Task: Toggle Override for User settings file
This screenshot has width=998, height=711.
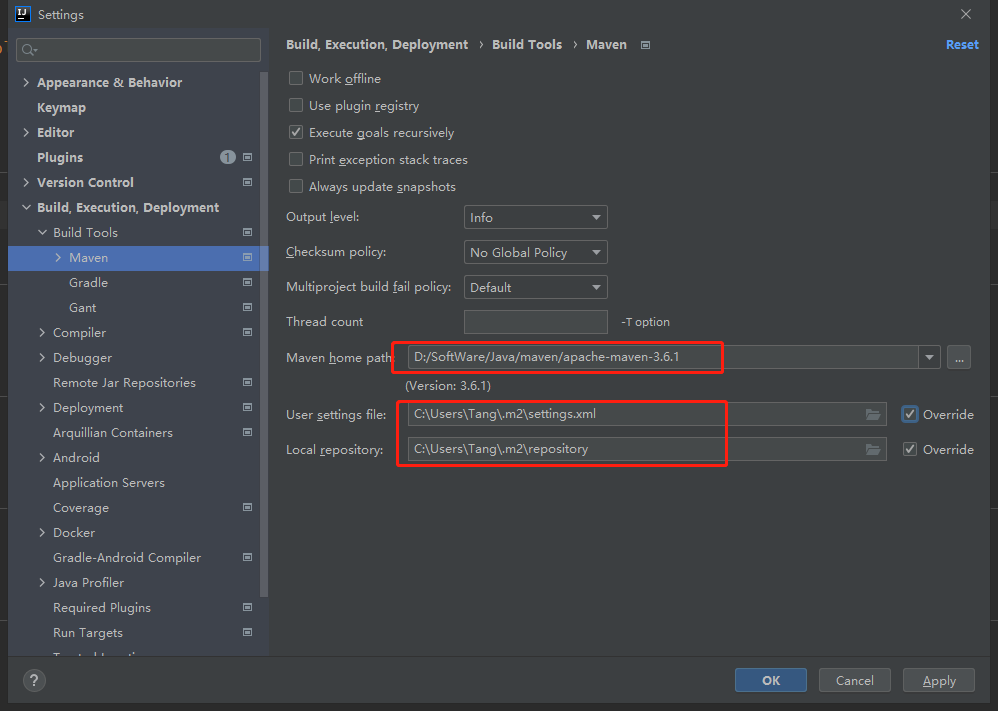Action: [x=910, y=414]
